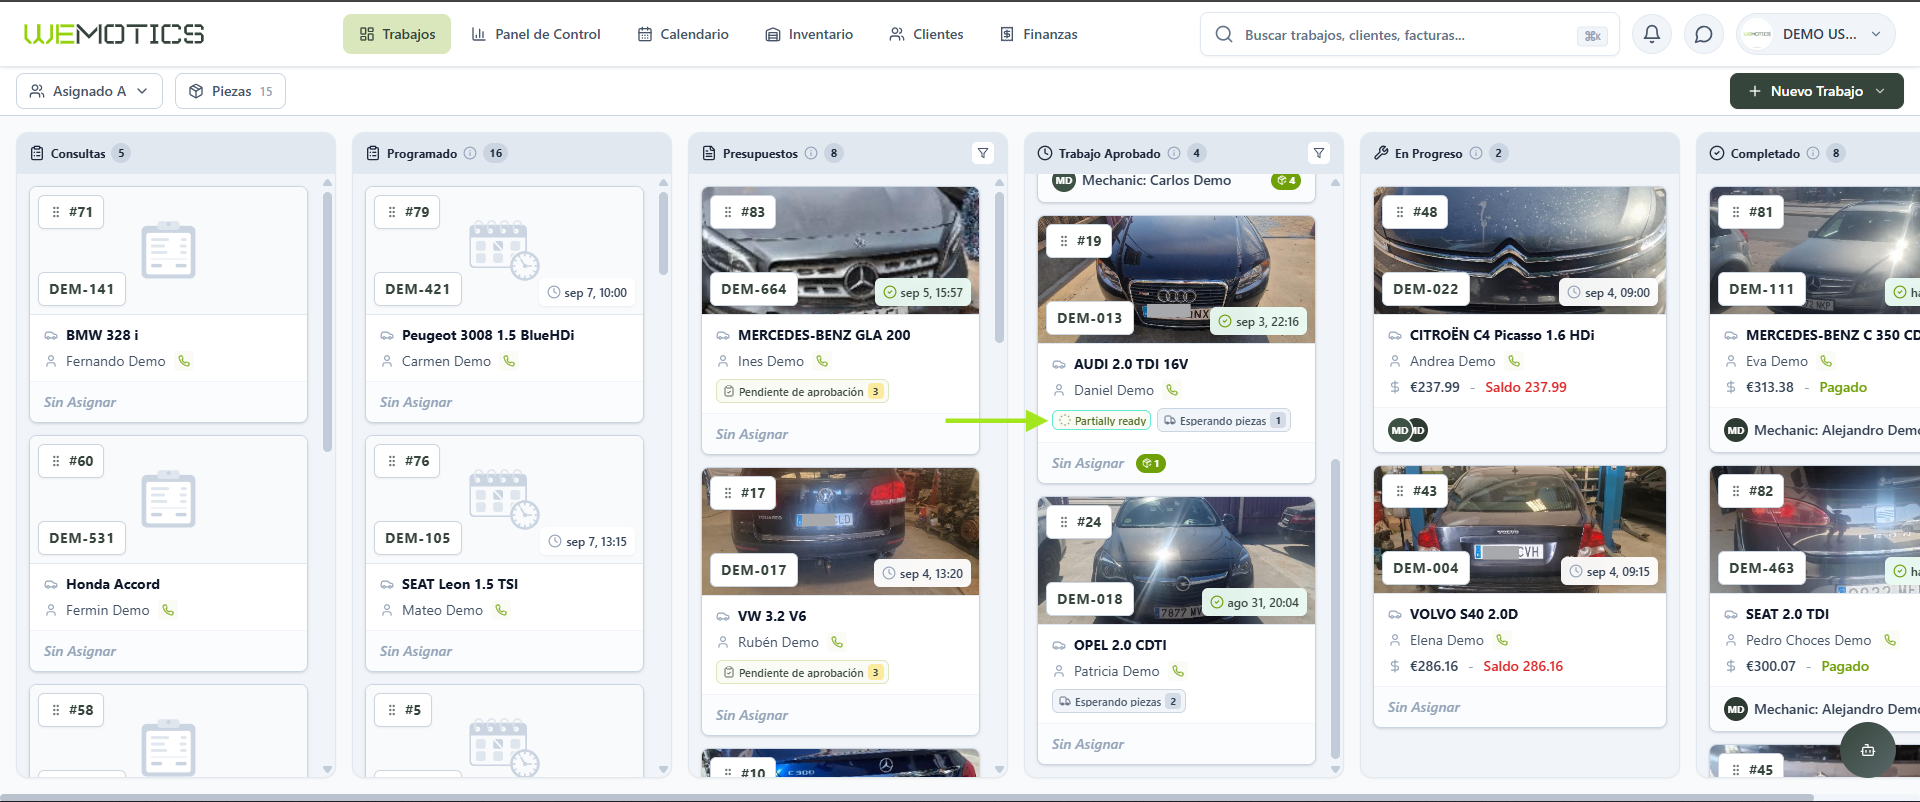Image resolution: width=1920 pixels, height=802 pixels.
Task: Call Fernando Demo via phone icon
Action: [x=184, y=361]
